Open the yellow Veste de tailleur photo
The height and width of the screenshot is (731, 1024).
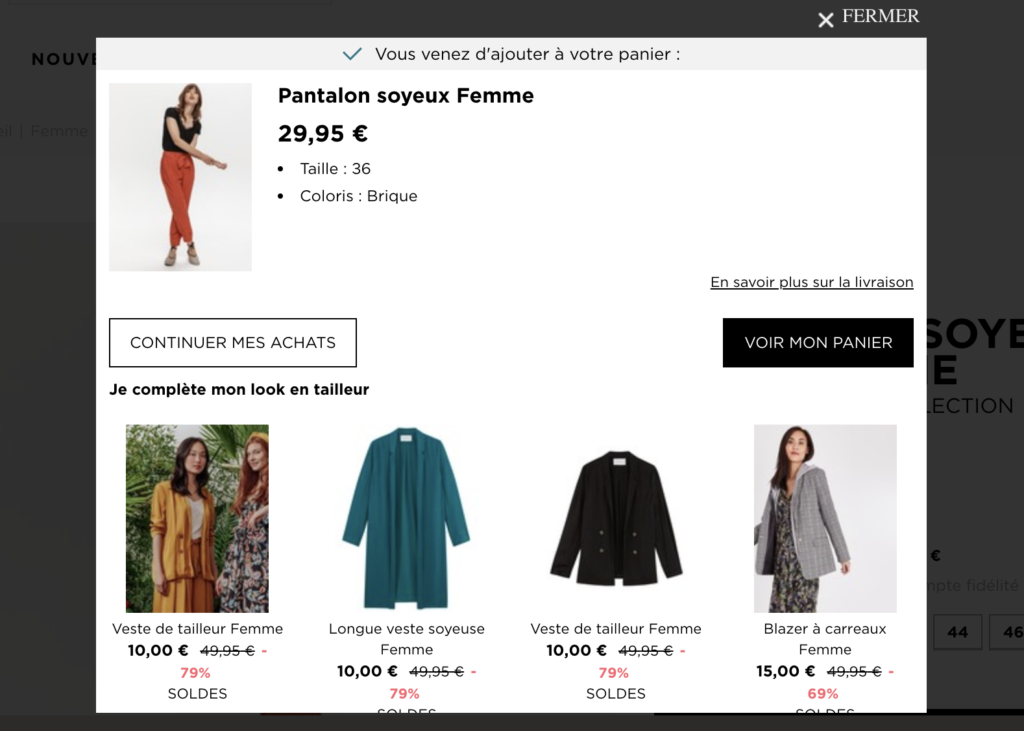[x=197, y=518]
